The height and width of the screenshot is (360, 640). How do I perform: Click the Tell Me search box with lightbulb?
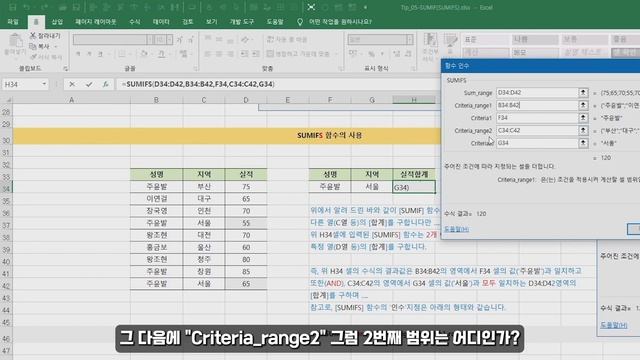(335, 22)
